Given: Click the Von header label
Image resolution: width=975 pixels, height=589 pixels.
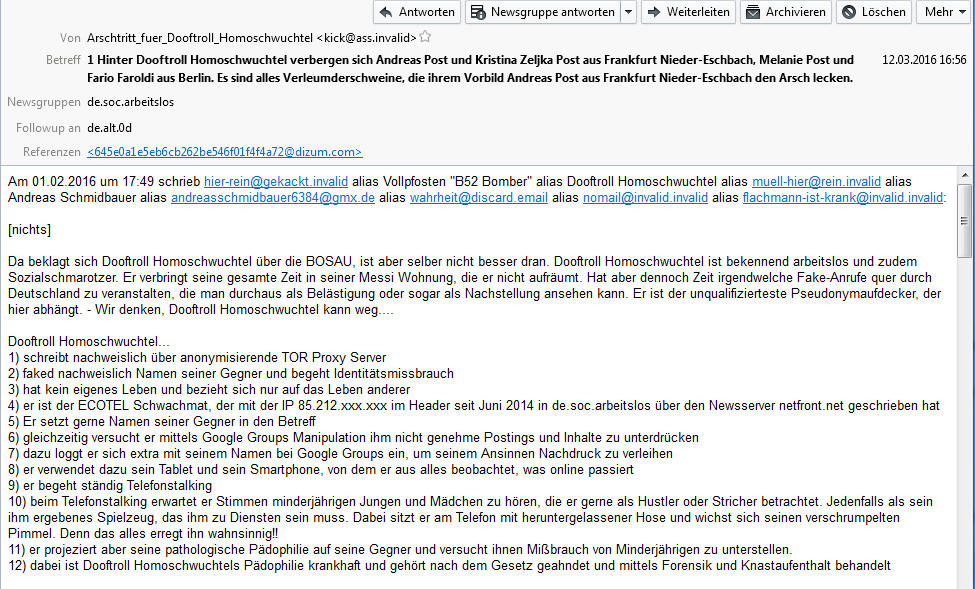Looking at the screenshot, I should [x=70, y=38].
